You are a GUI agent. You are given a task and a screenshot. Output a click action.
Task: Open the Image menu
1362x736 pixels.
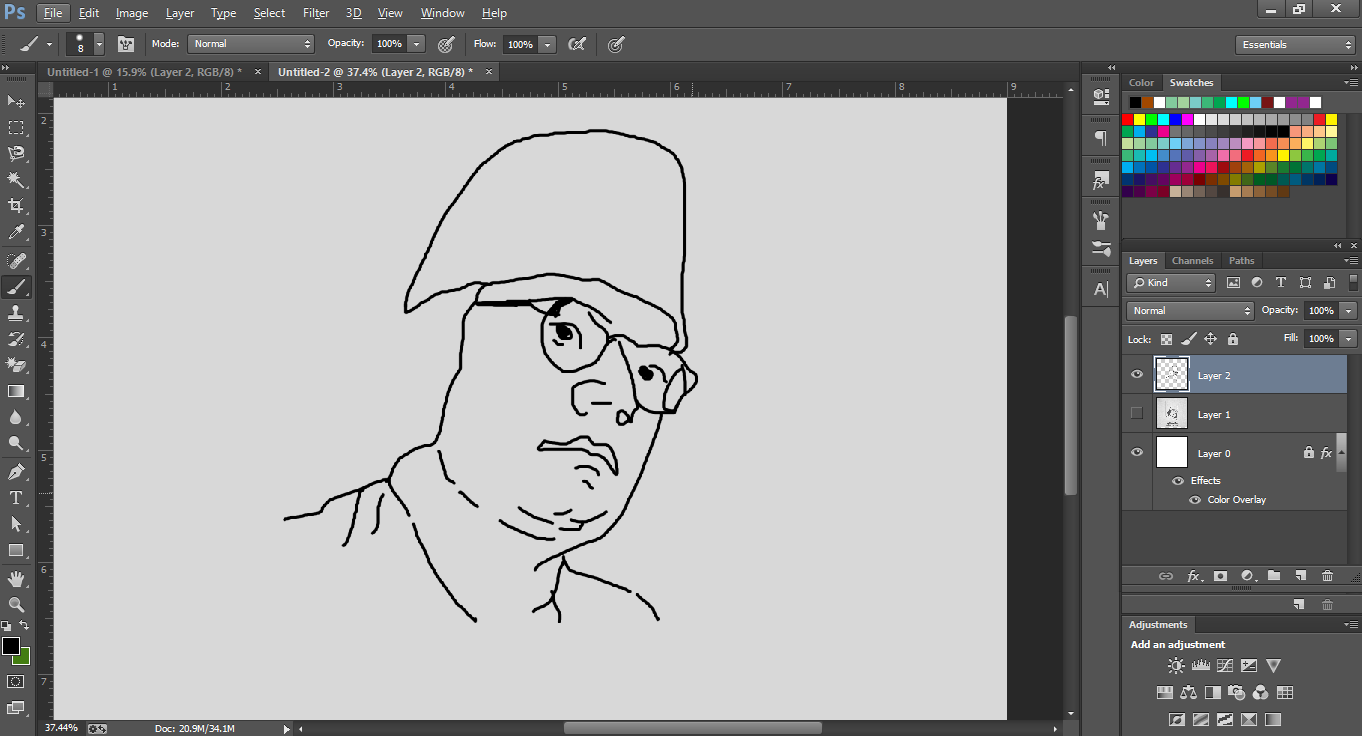pos(132,13)
